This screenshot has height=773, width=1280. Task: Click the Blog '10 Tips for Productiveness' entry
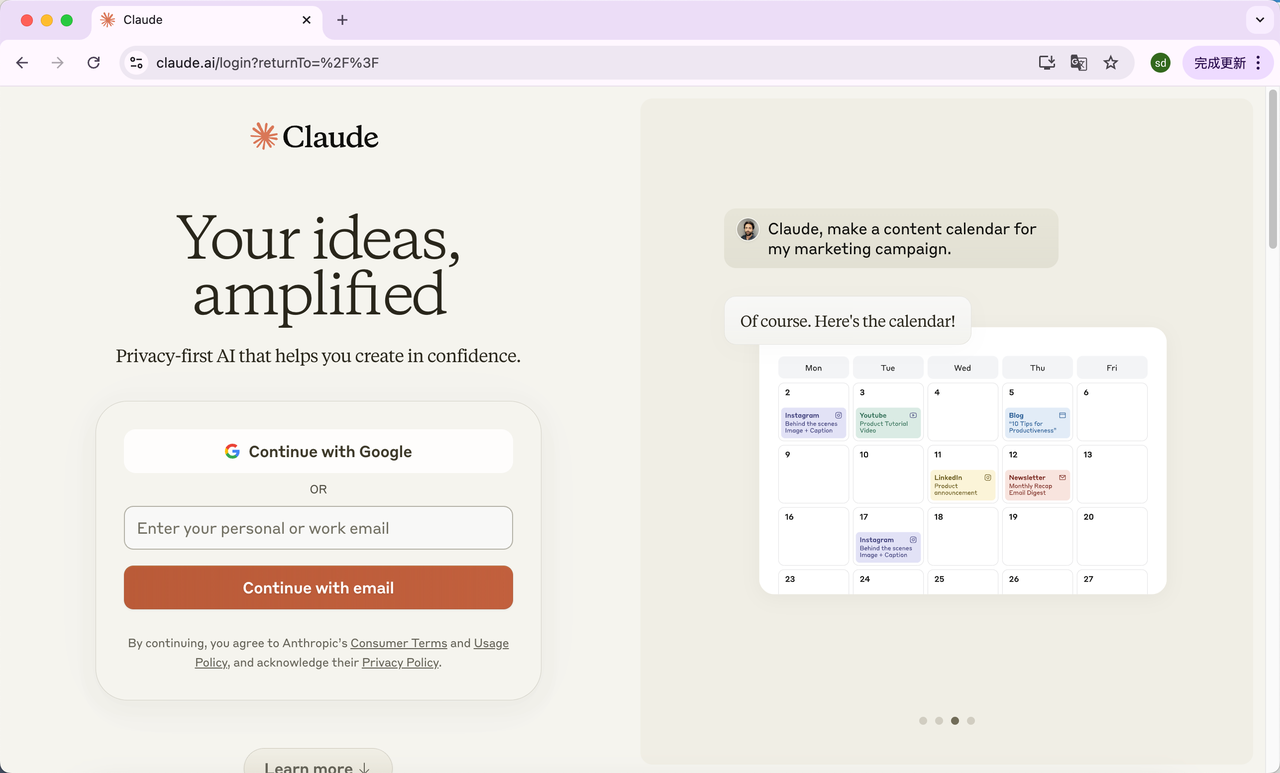pyautogui.click(x=1038, y=422)
